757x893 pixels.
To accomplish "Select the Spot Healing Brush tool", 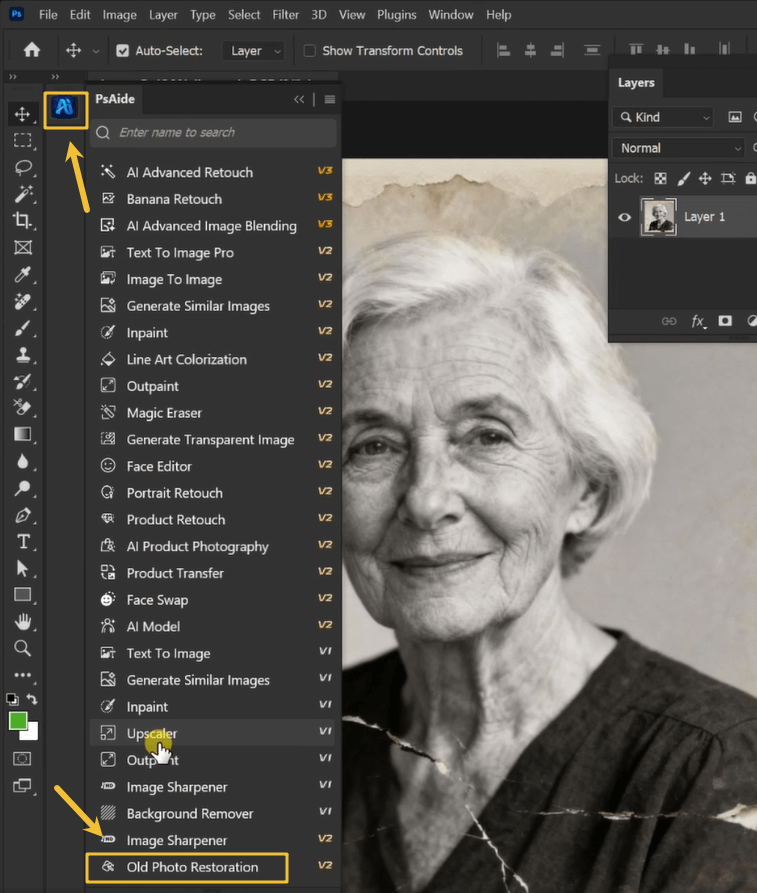I will [22, 301].
